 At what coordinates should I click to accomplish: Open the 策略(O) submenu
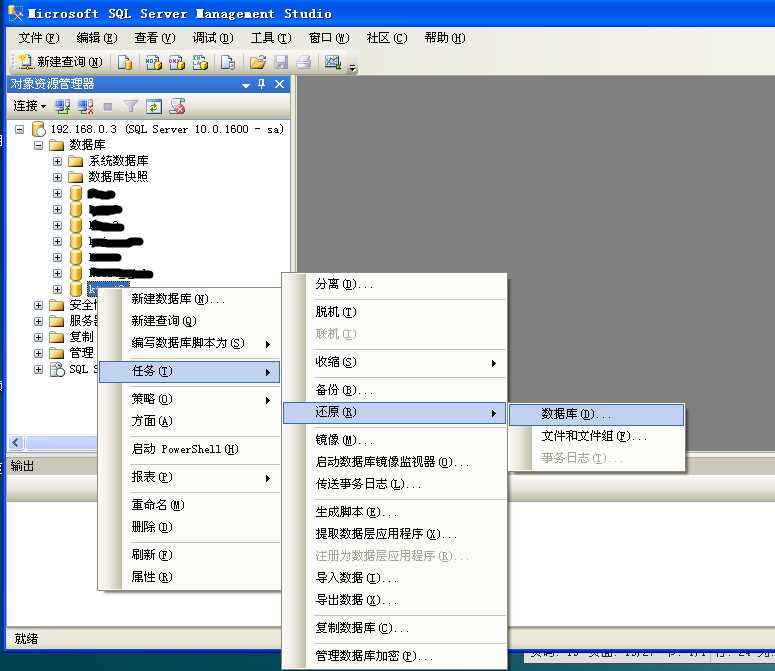(189, 399)
